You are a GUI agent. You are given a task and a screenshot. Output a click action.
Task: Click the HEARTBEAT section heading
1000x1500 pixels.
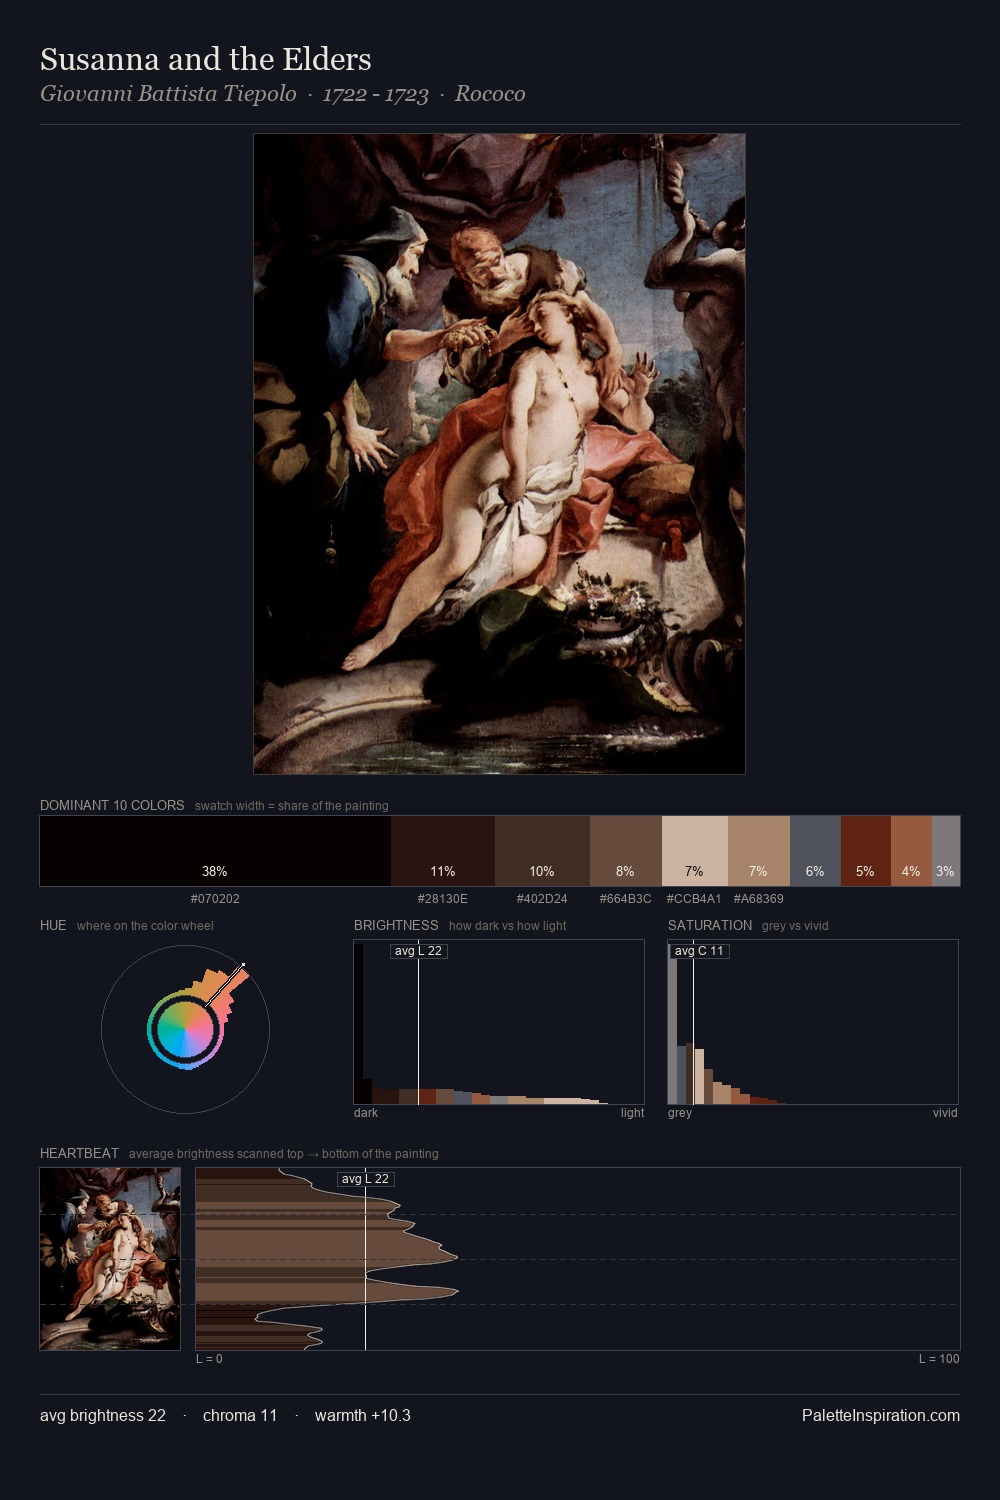tap(79, 1153)
